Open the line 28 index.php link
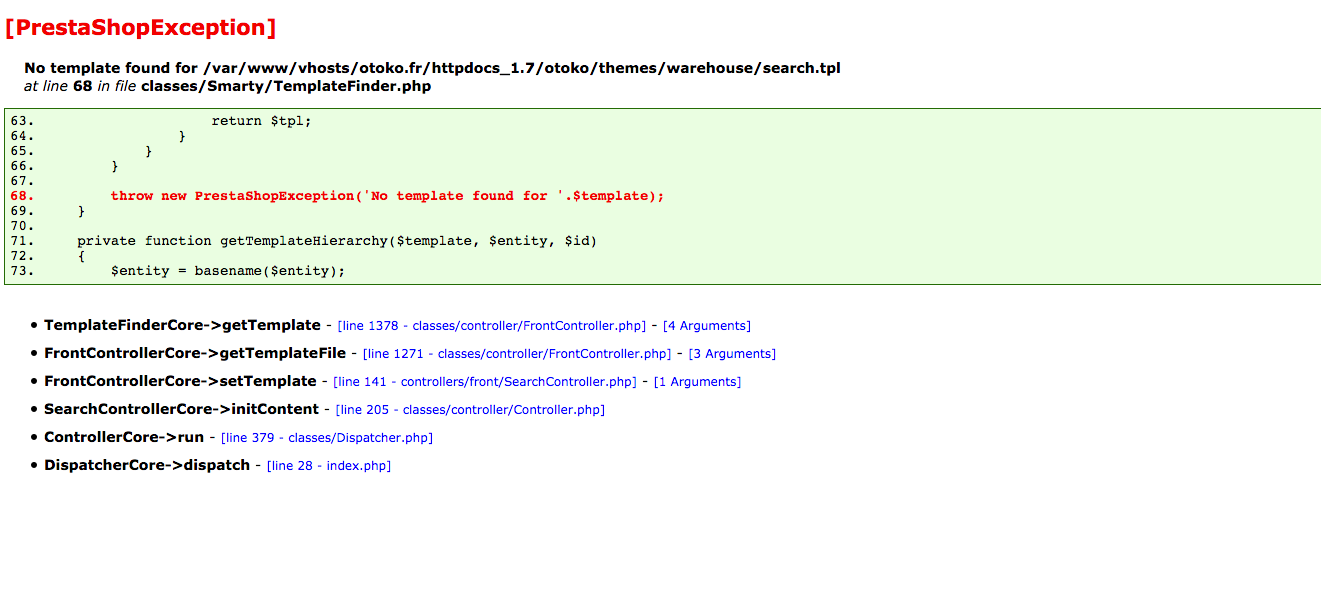This screenshot has width=1321, height=600. 329,466
